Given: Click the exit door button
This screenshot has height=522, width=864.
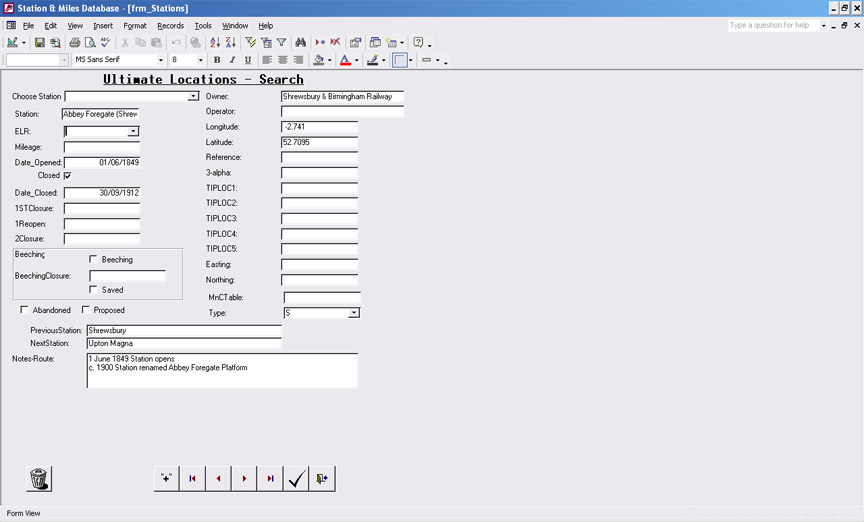Looking at the screenshot, I should (322, 478).
